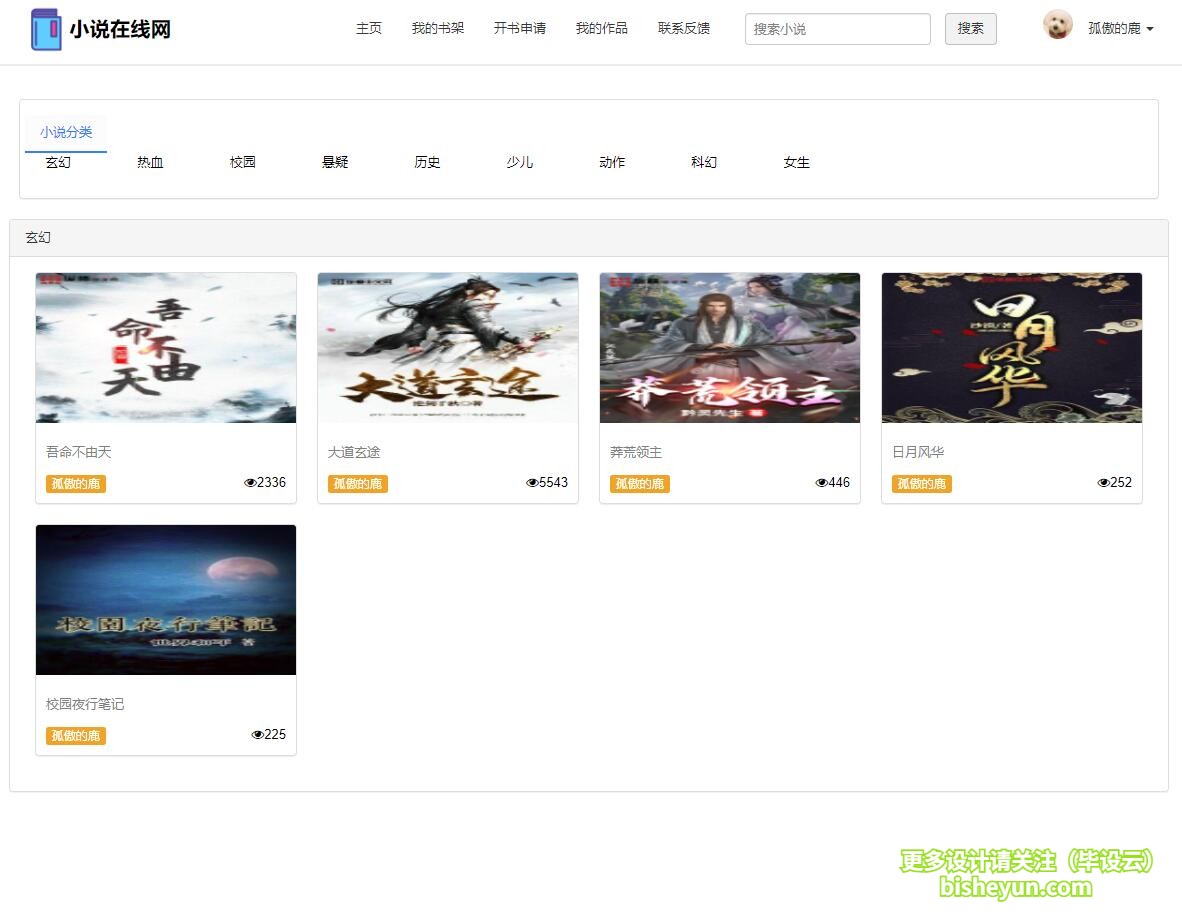Choose the 校园 category
Image resolution: width=1182 pixels, height=923 pixels.
tap(243, 163)
